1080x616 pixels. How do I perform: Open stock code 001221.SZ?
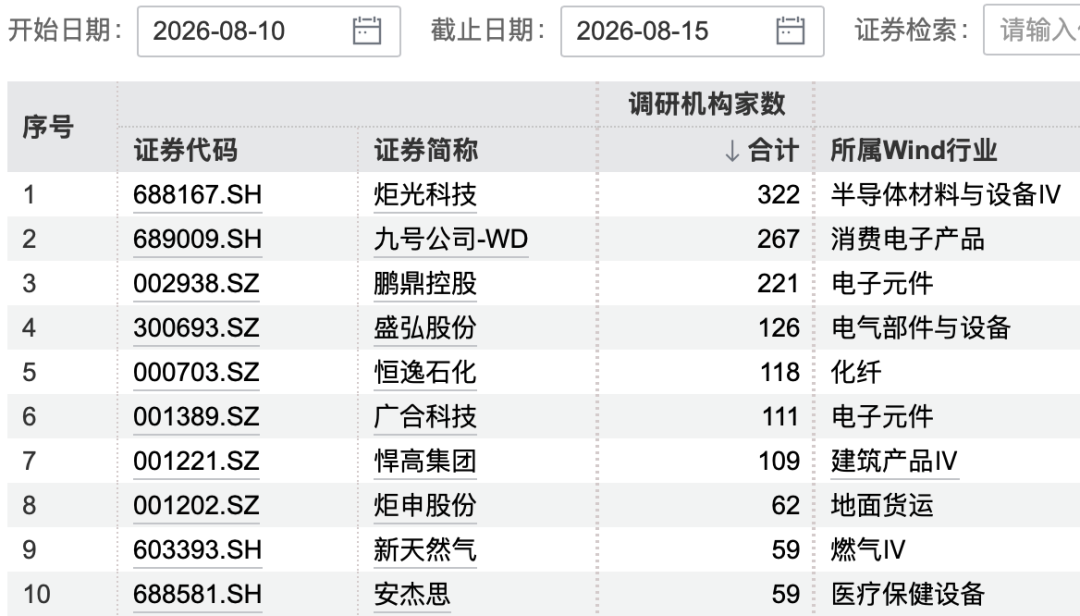pos(196,461)
